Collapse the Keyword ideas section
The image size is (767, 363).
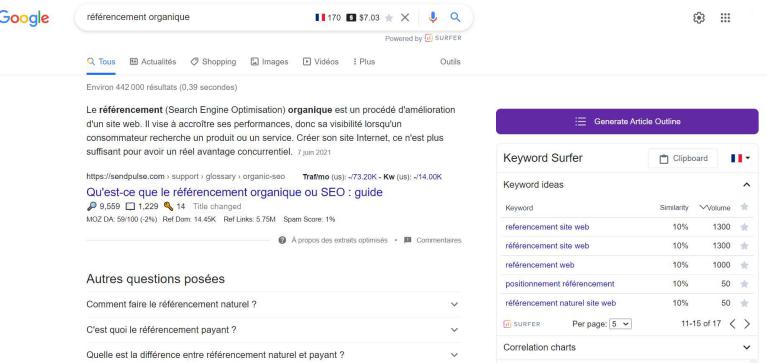pyautogui.click(x=746, y=185)
